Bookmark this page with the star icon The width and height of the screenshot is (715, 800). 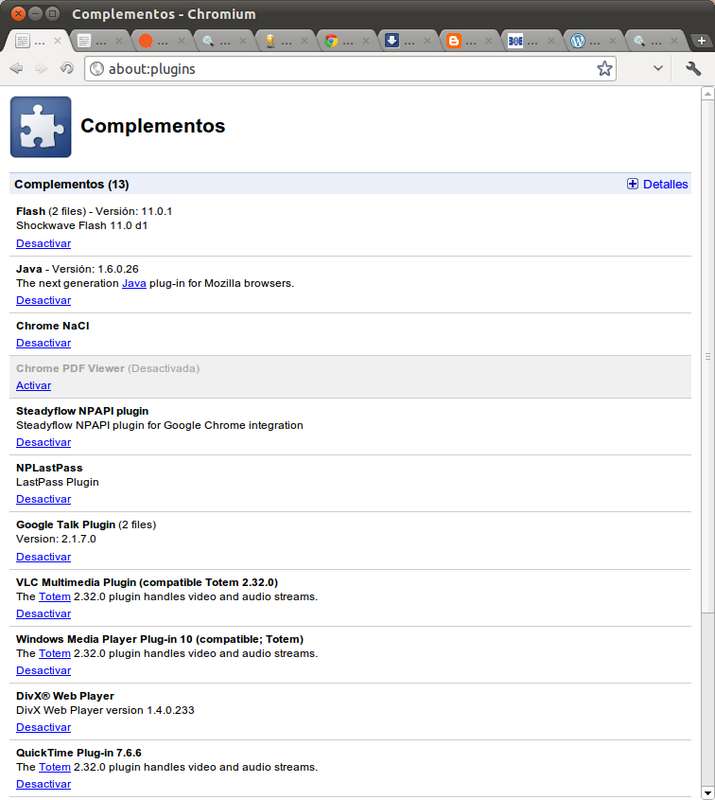(604, 68)
